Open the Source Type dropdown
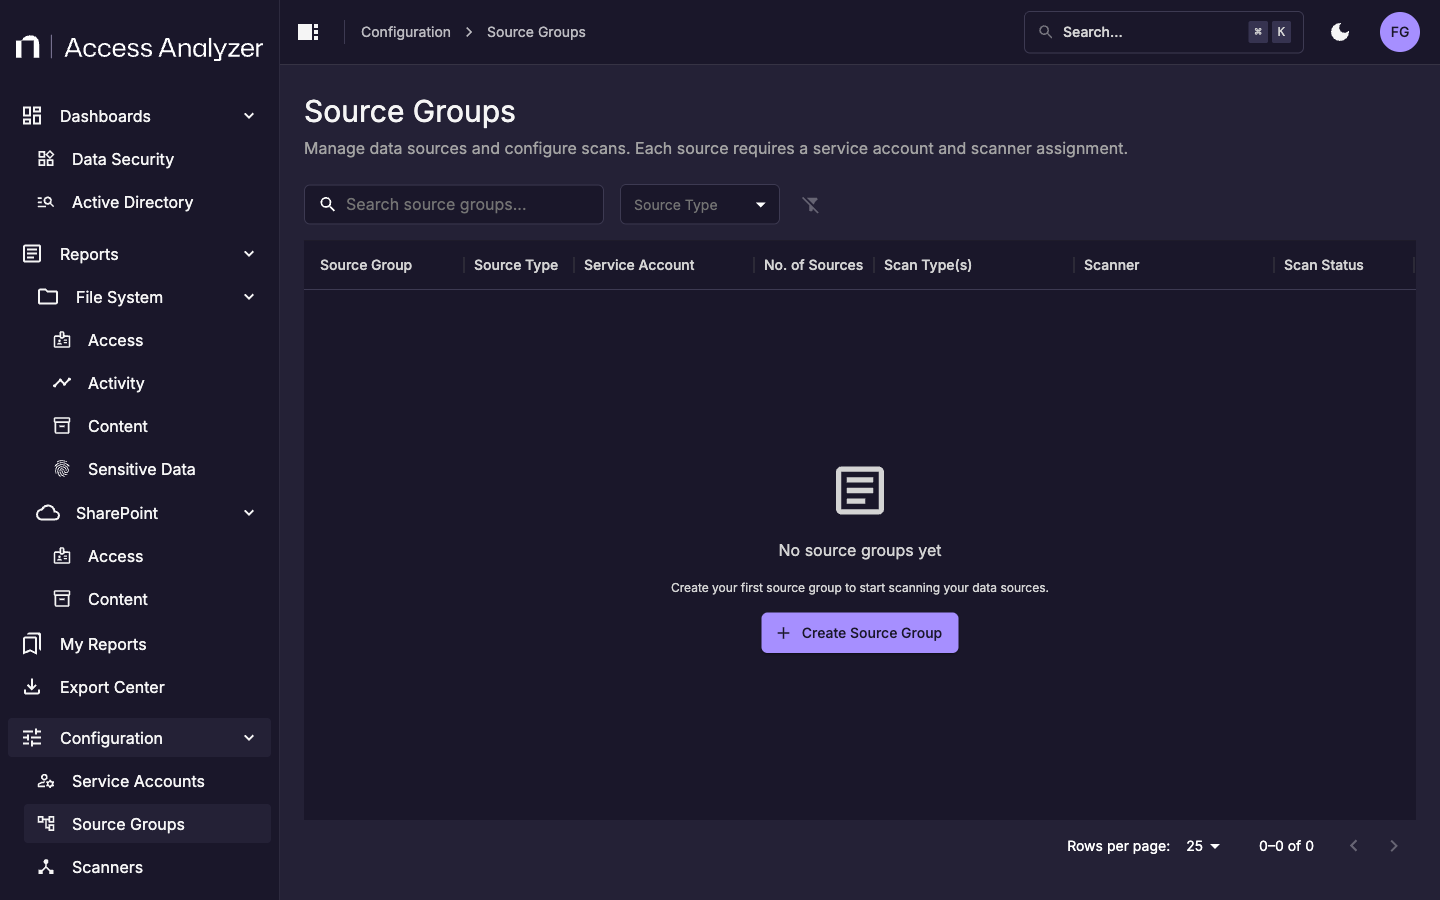This screenshot has width=1440, height=900. pyautogui.click(x=699, y=204)
